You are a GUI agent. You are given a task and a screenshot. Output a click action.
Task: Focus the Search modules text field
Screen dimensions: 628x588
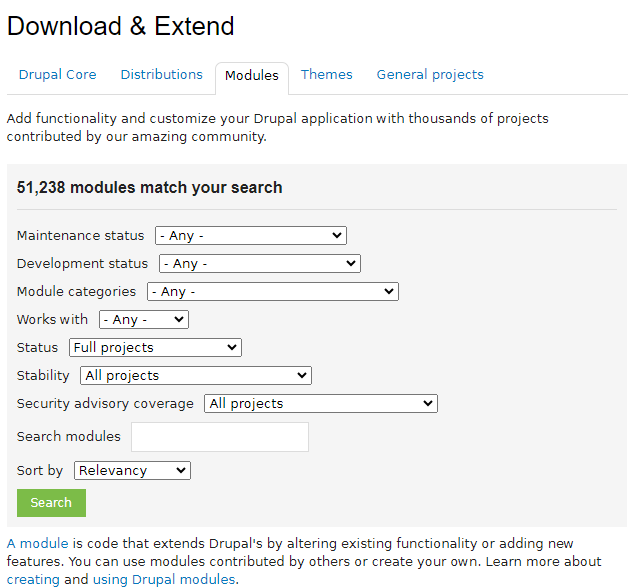click(220, 437)
